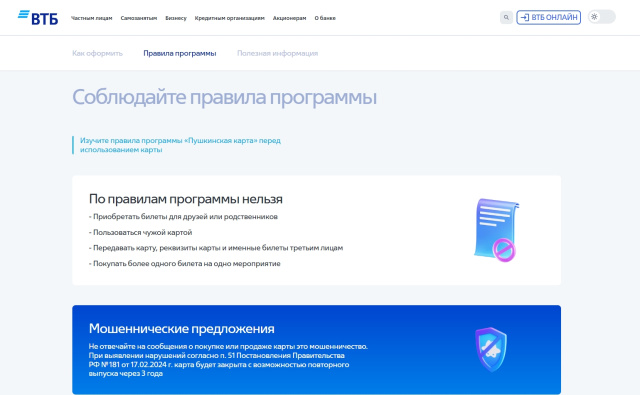640x395 pixels.
Task: Open the О банке menu item
Action: coord(325,18)
